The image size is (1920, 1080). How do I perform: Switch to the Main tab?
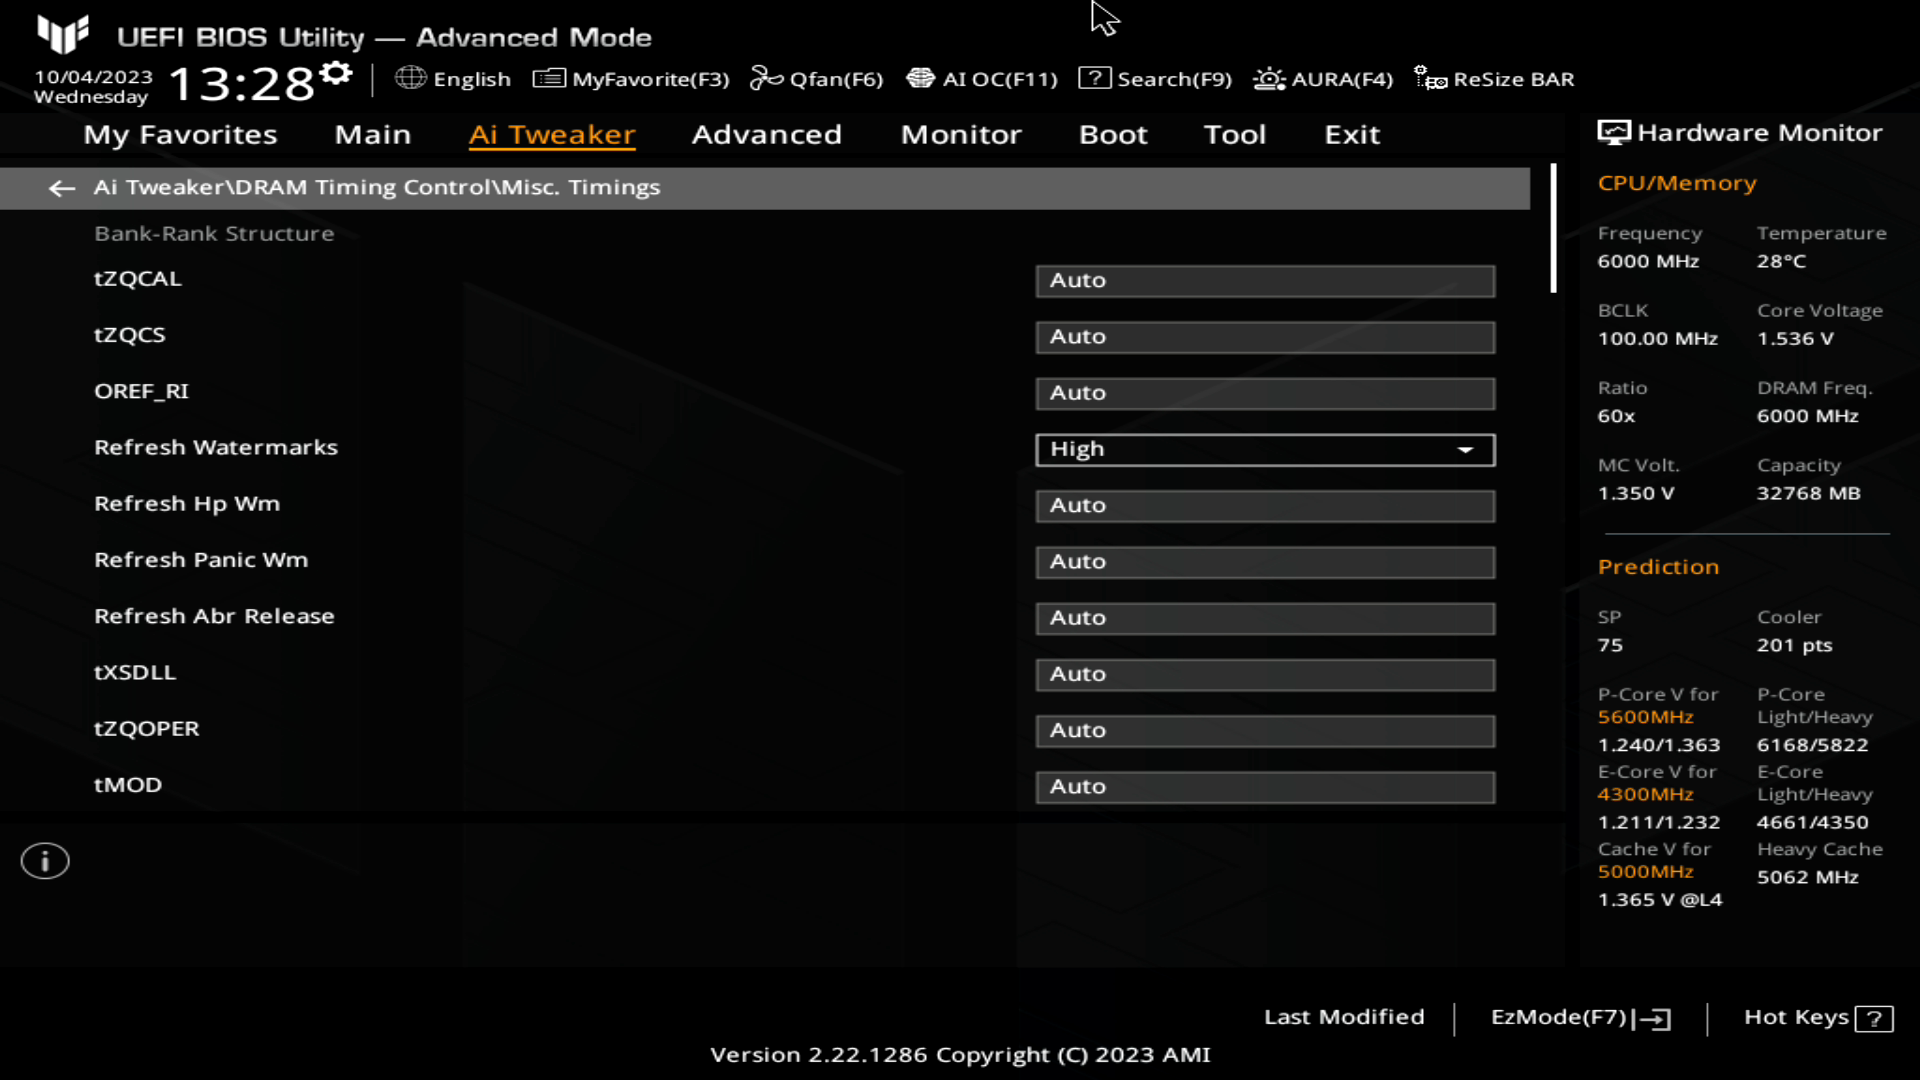pos(373,135)
